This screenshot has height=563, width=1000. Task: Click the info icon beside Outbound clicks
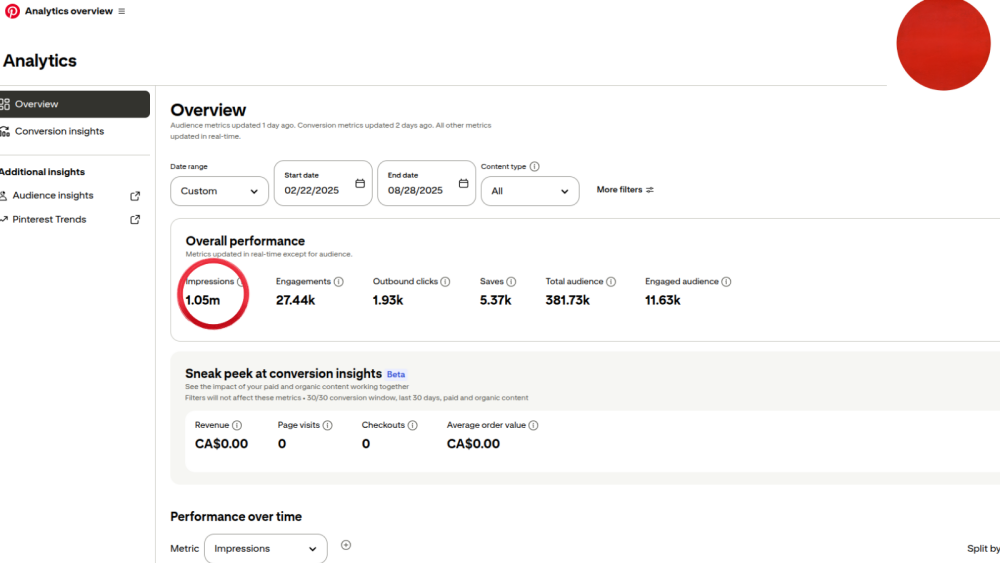445,282
